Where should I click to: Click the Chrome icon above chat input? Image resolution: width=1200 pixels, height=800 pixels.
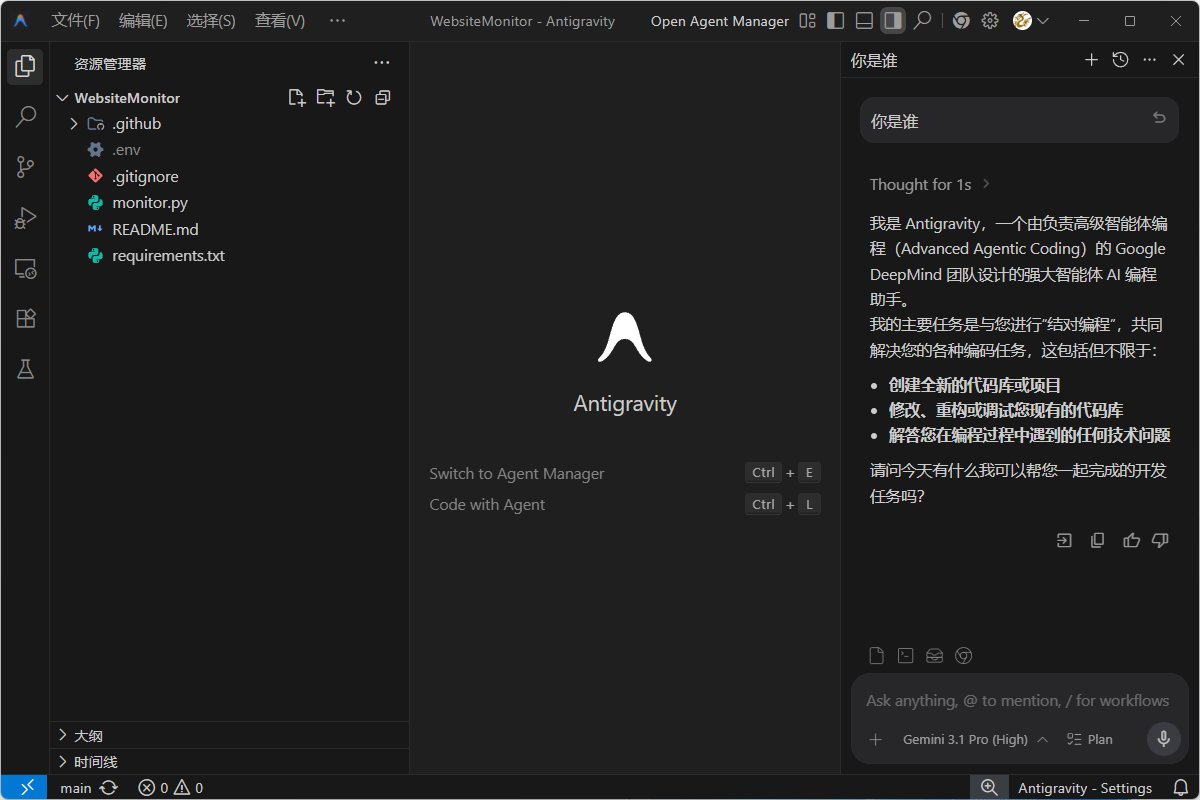(x=964, y=656)
